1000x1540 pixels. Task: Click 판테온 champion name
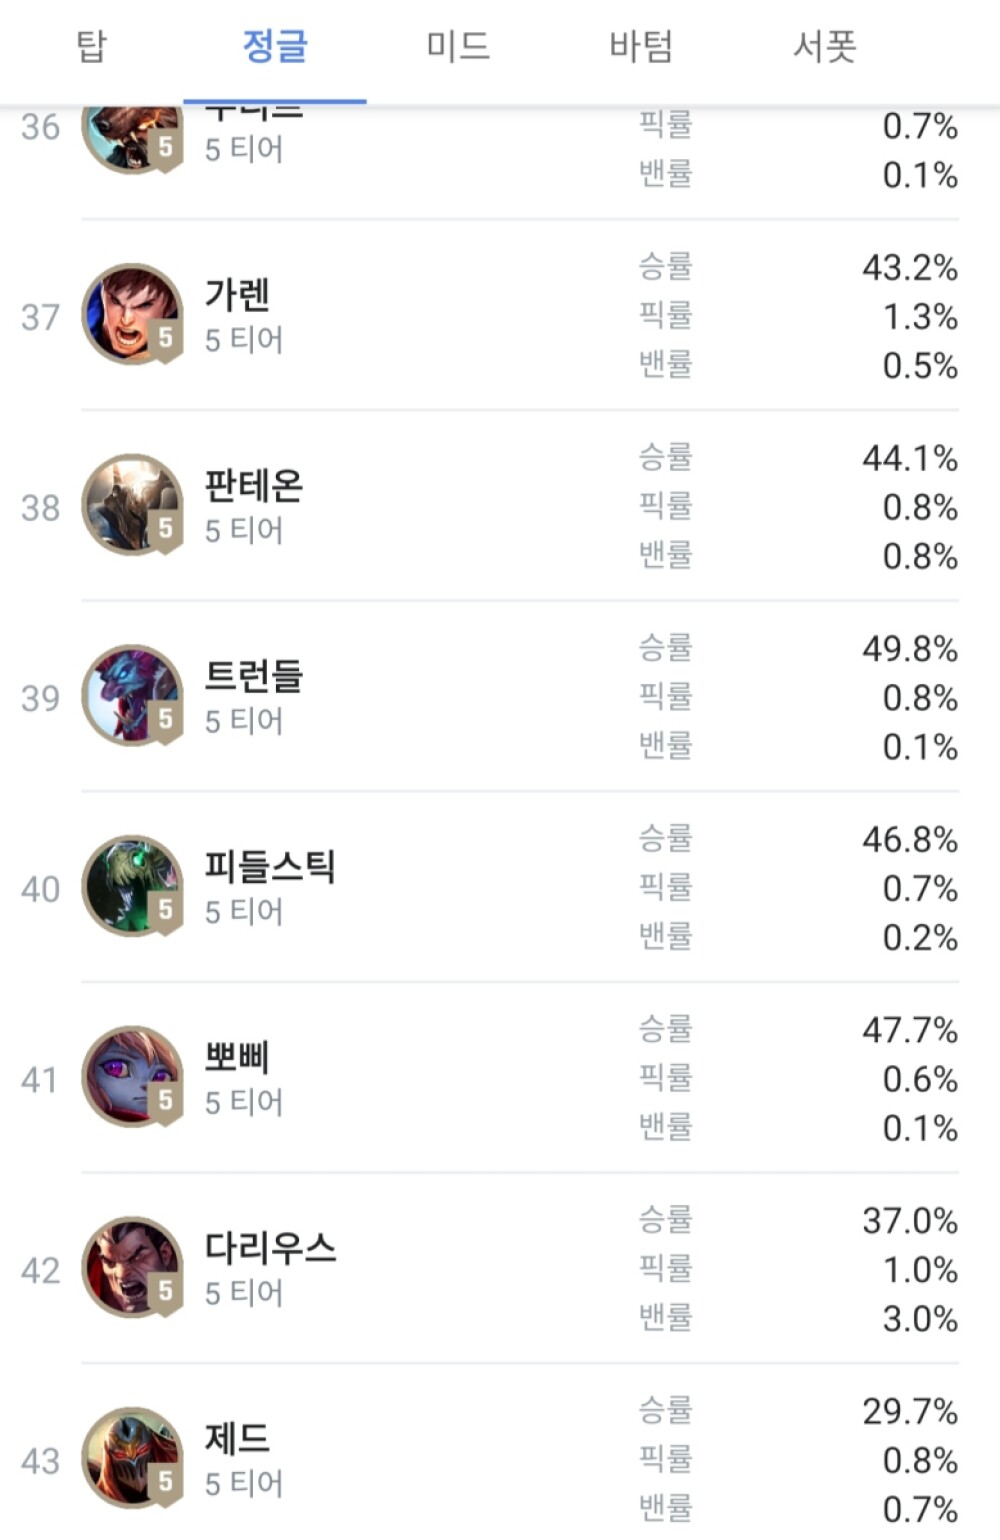click(x=254, y=486)
